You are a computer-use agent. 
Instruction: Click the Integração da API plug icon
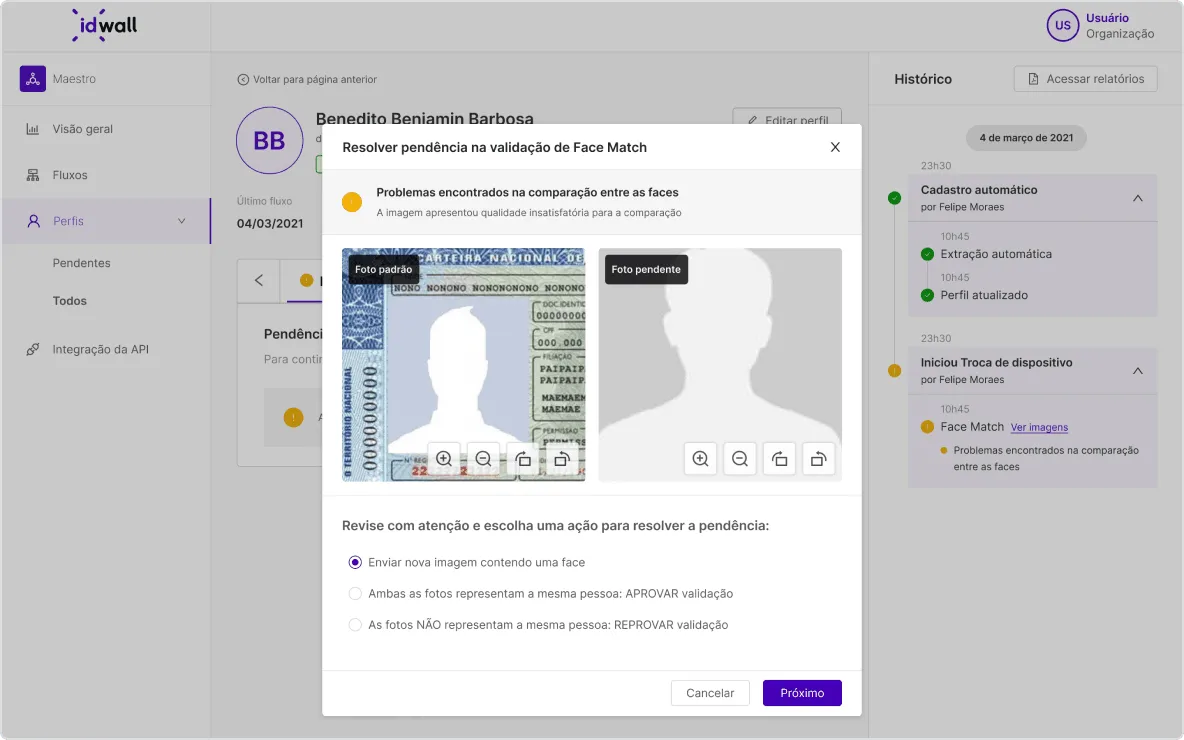32,350
